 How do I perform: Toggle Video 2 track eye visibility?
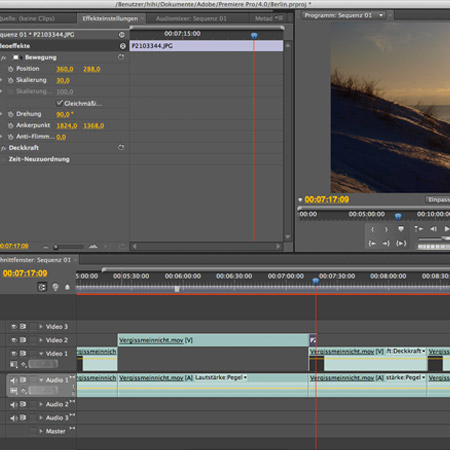click(x=14, y=340)
